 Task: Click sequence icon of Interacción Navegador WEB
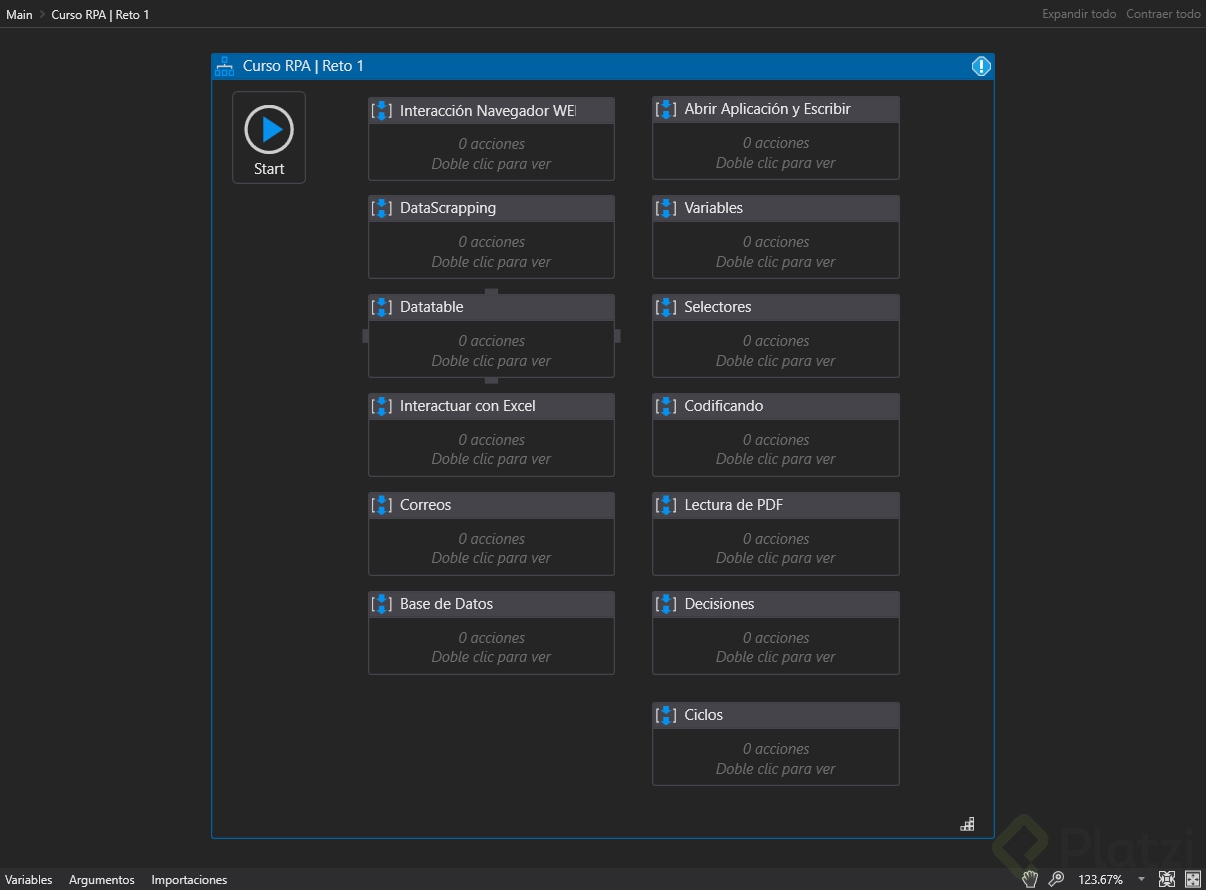click(382, 110)
